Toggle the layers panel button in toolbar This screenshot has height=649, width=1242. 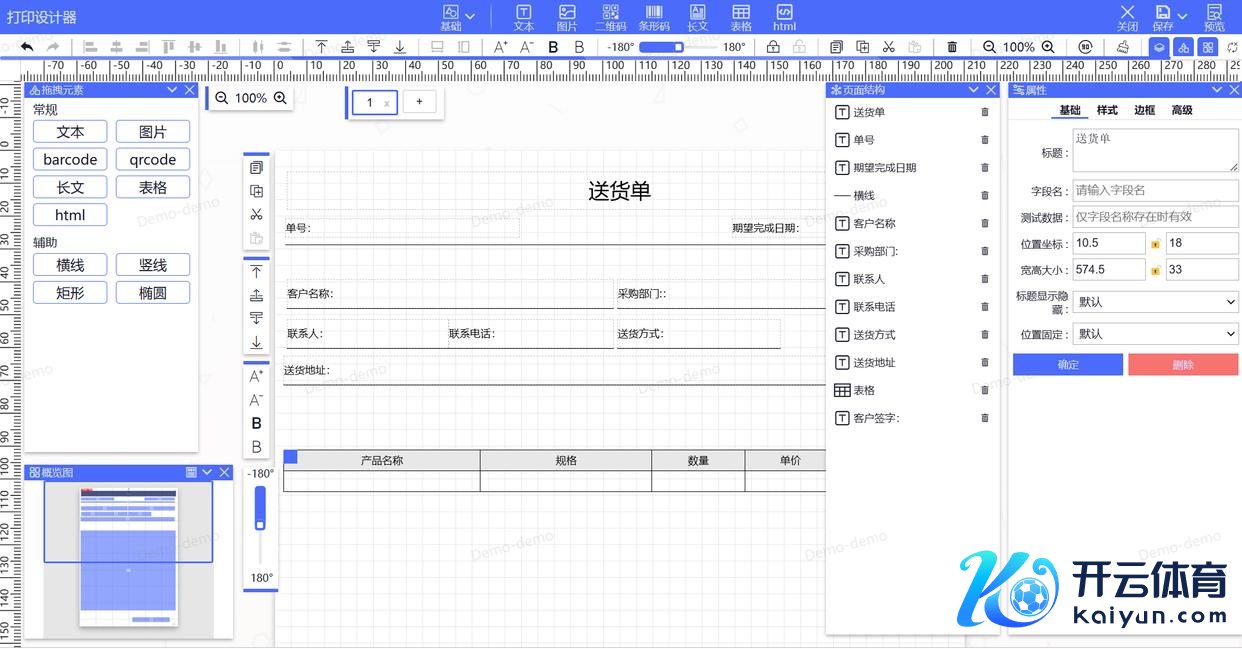(x=1159, y=47)
